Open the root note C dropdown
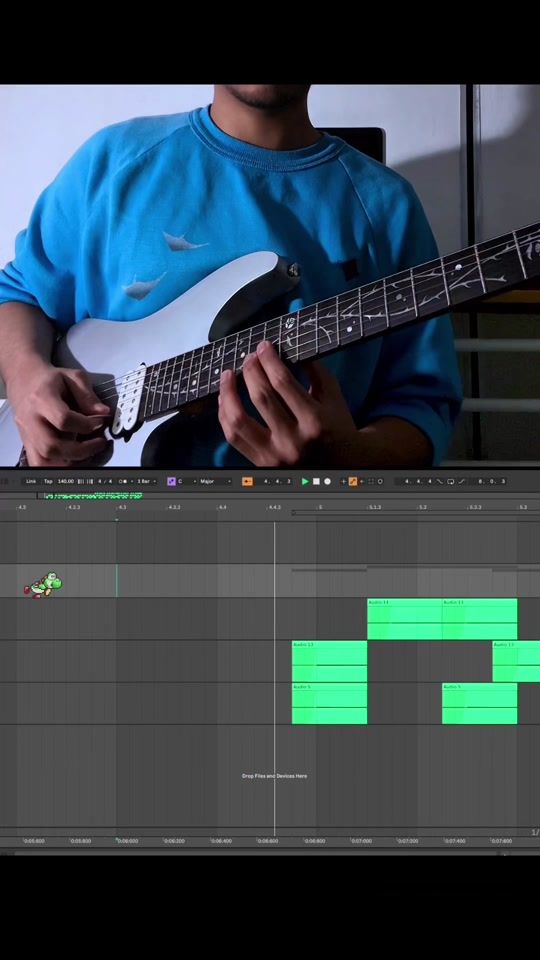540x960 pixels. click(187, 481)
